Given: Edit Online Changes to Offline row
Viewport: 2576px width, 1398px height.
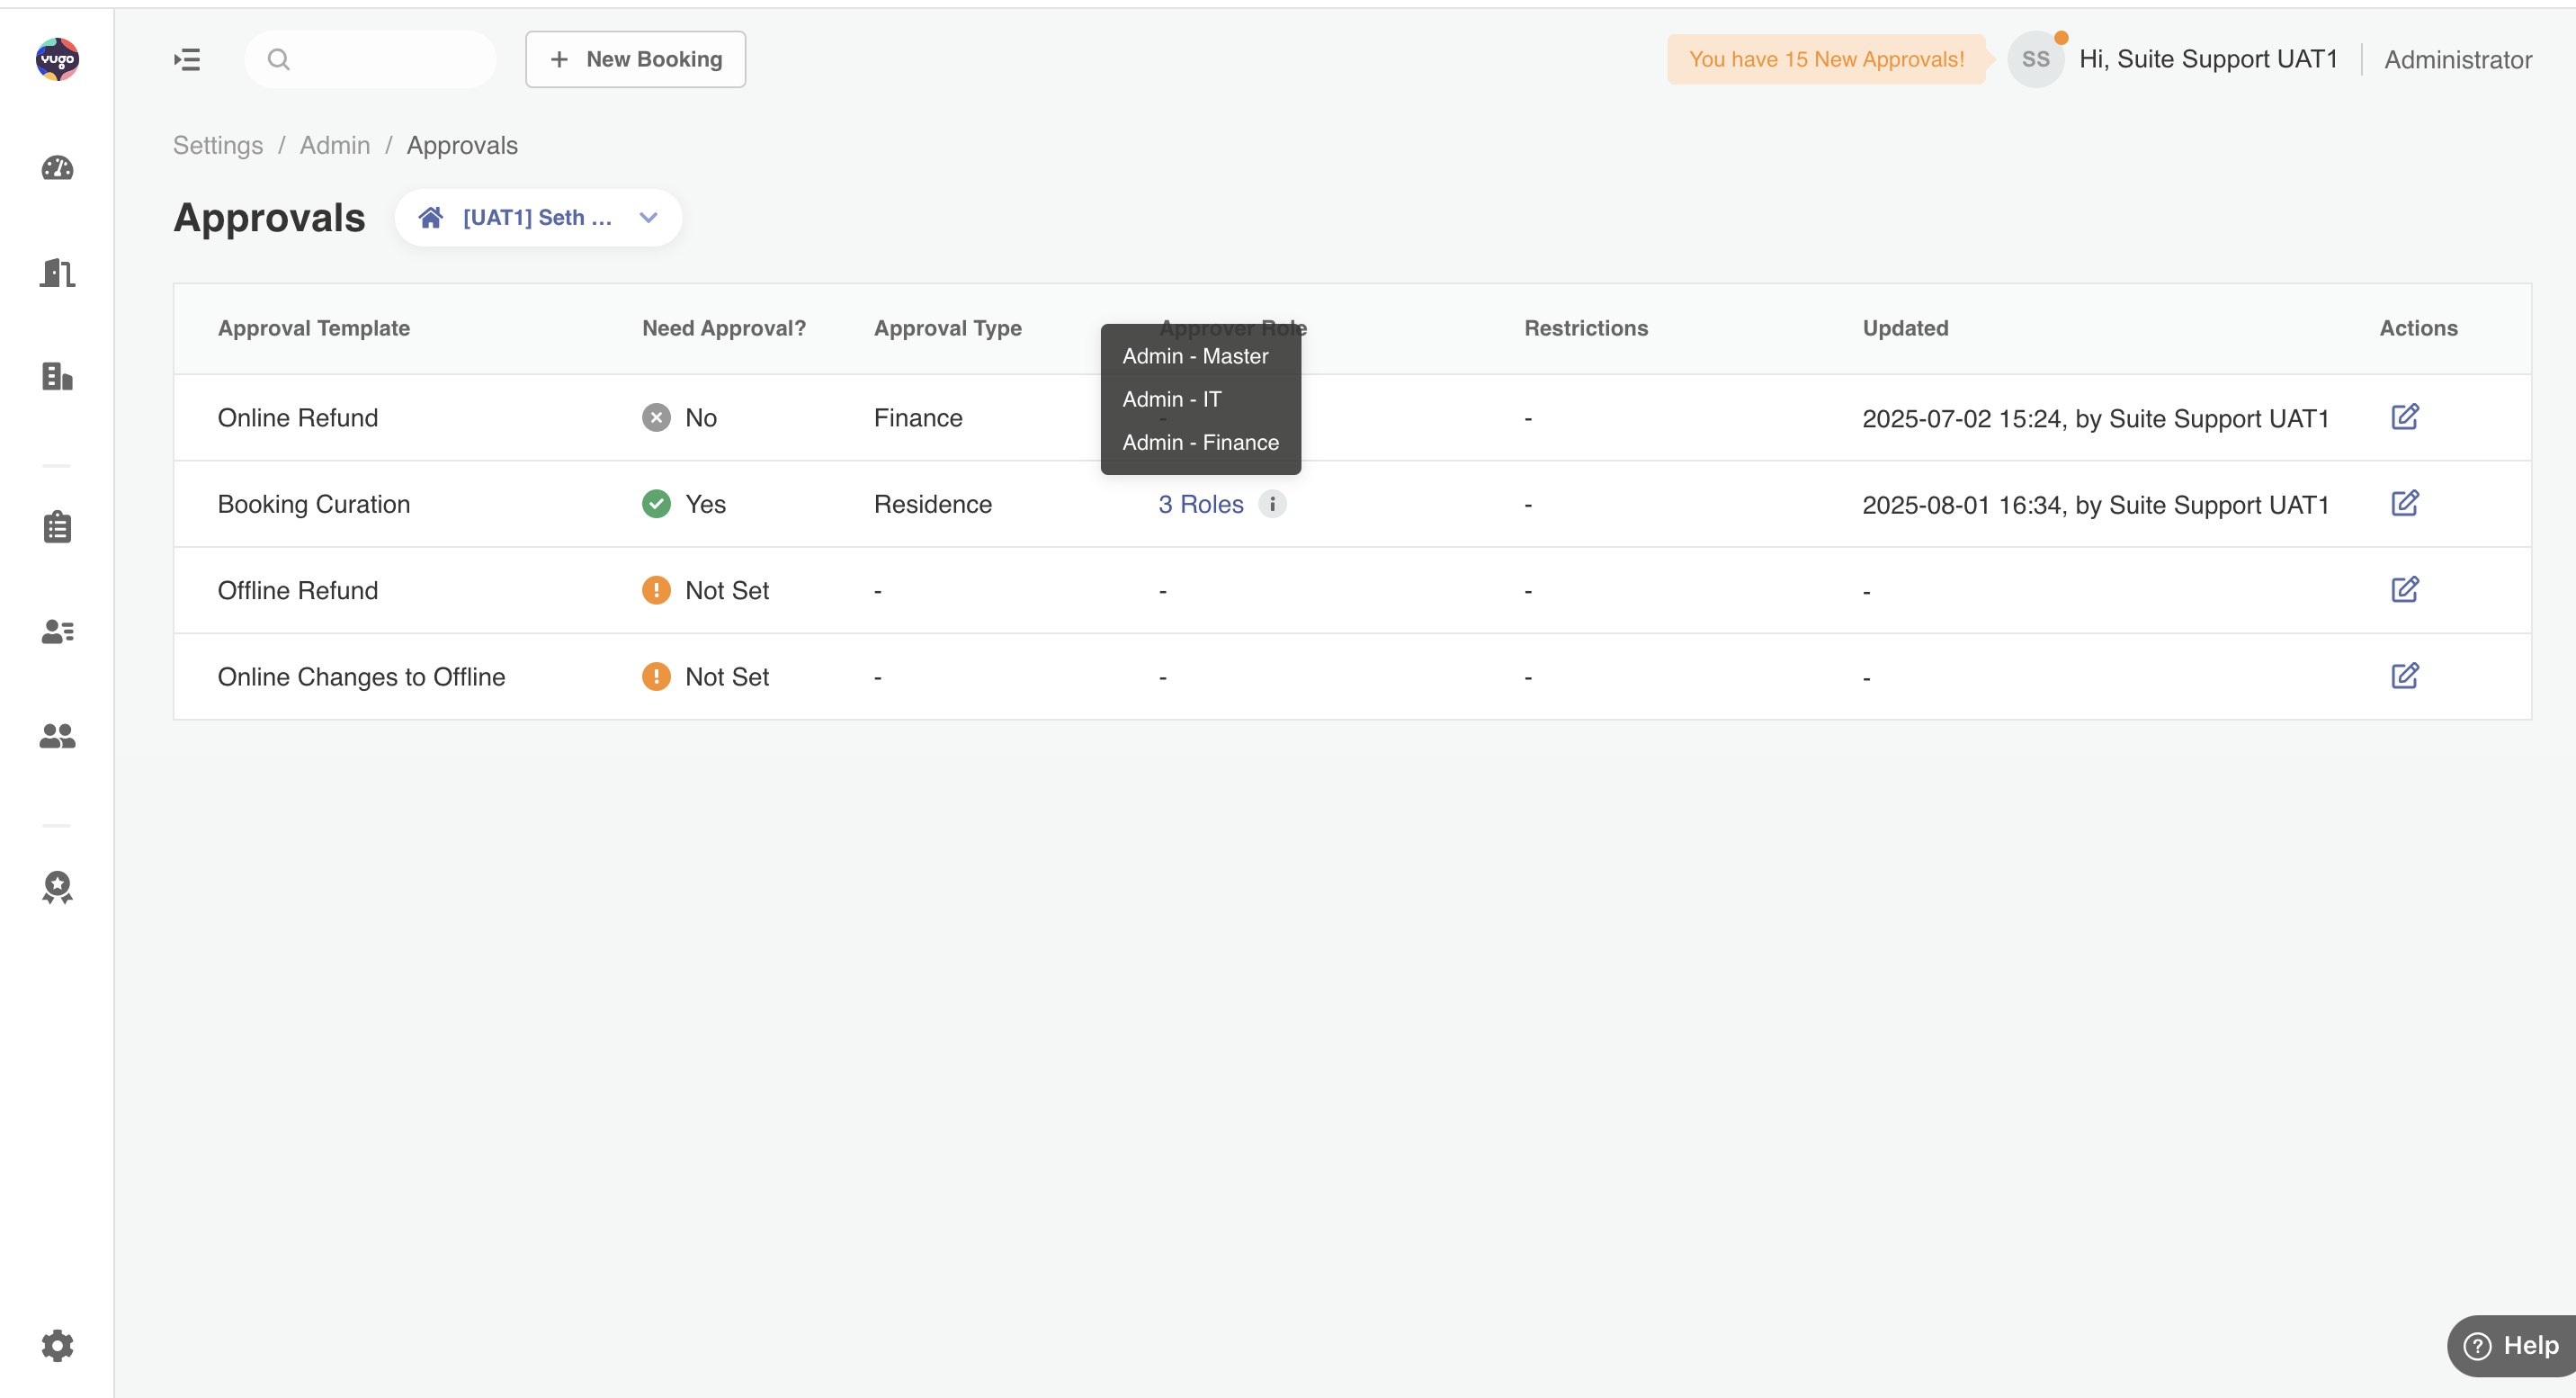Looking at the screenshot, I should 2404,676.
